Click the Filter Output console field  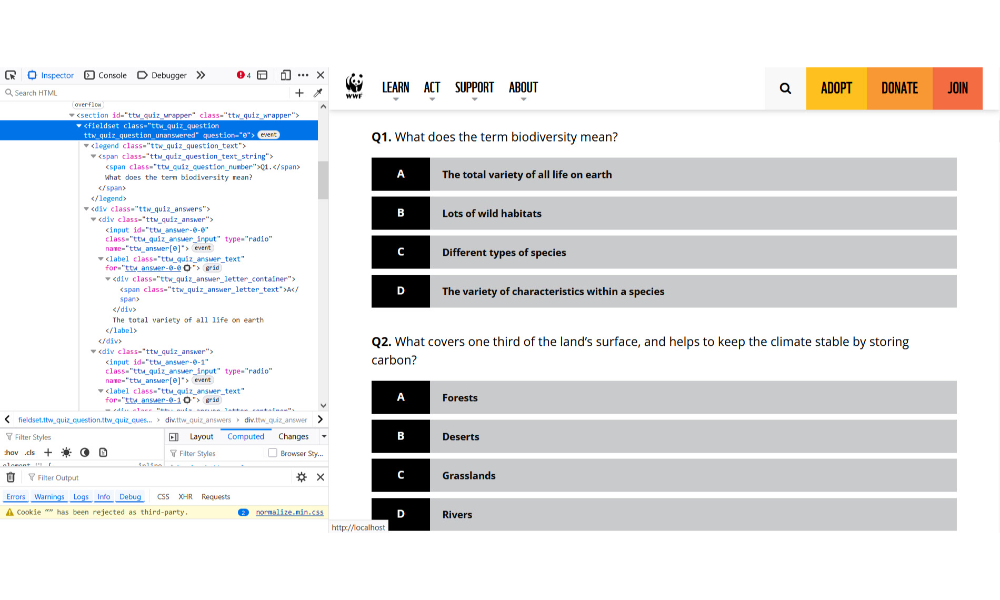159,478
